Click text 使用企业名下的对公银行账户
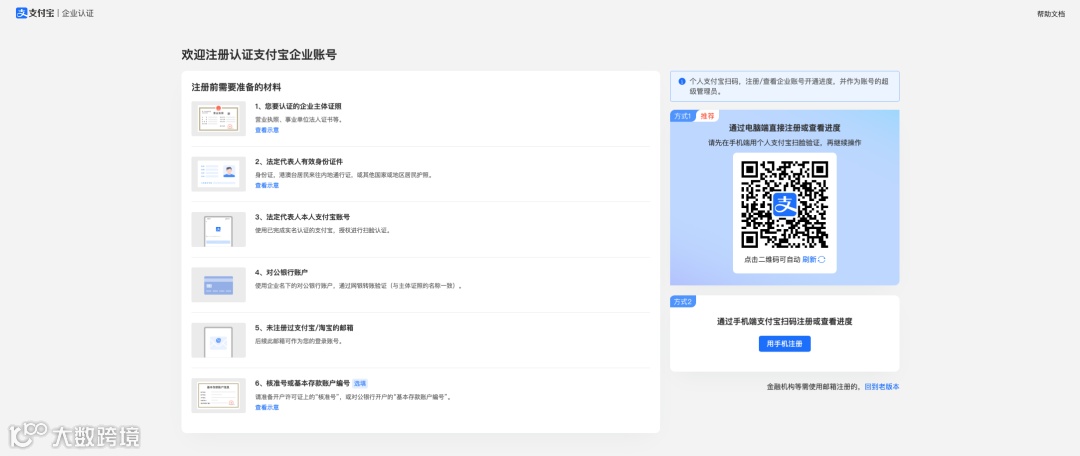Viewport: 1080px width, 456px height. 294,285
